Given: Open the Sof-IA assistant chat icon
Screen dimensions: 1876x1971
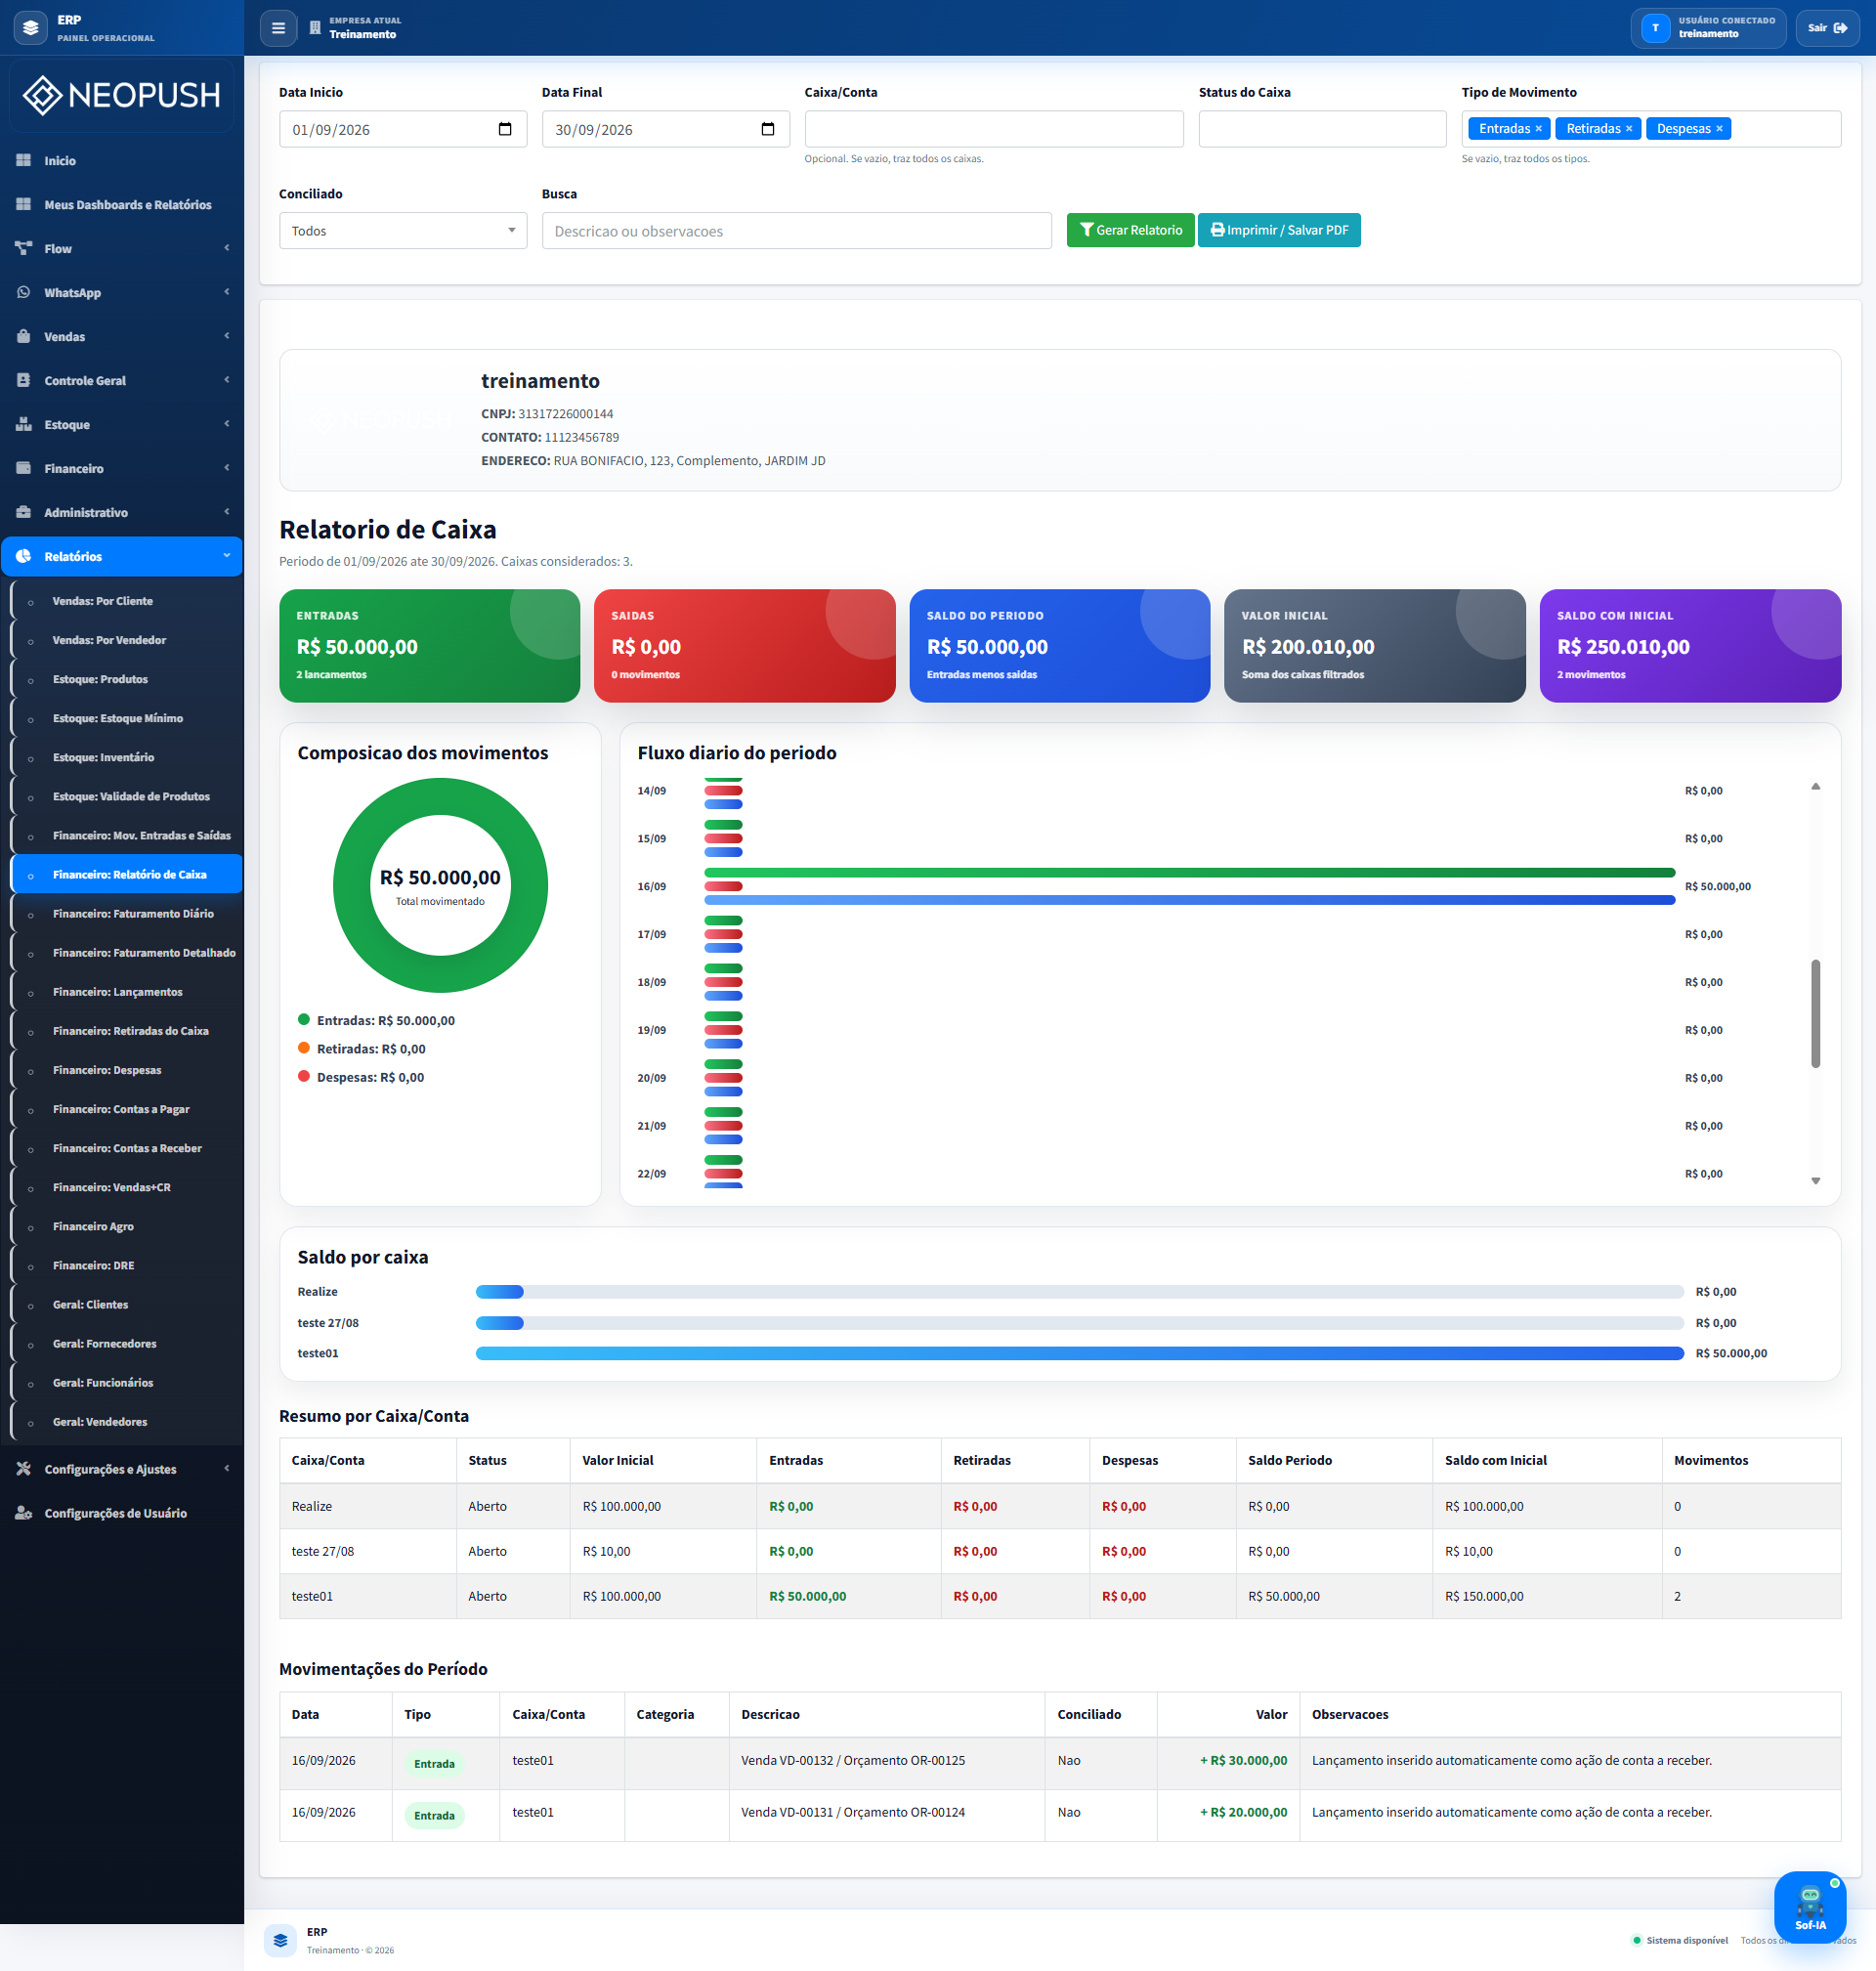Looking at the screenshot, I should [x=1810, y=1906].
